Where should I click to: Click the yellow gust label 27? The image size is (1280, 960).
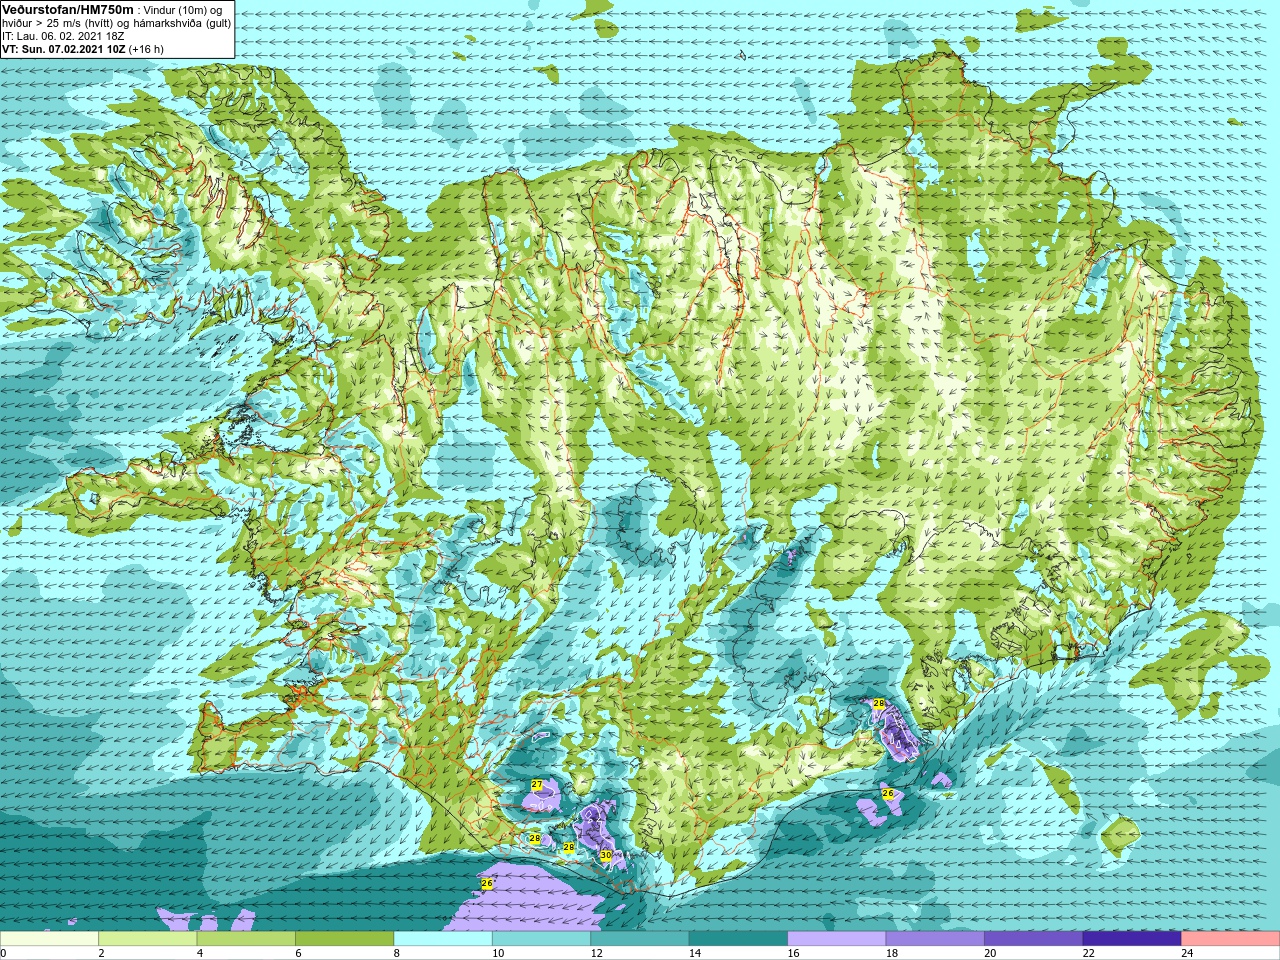coord(537,785)
